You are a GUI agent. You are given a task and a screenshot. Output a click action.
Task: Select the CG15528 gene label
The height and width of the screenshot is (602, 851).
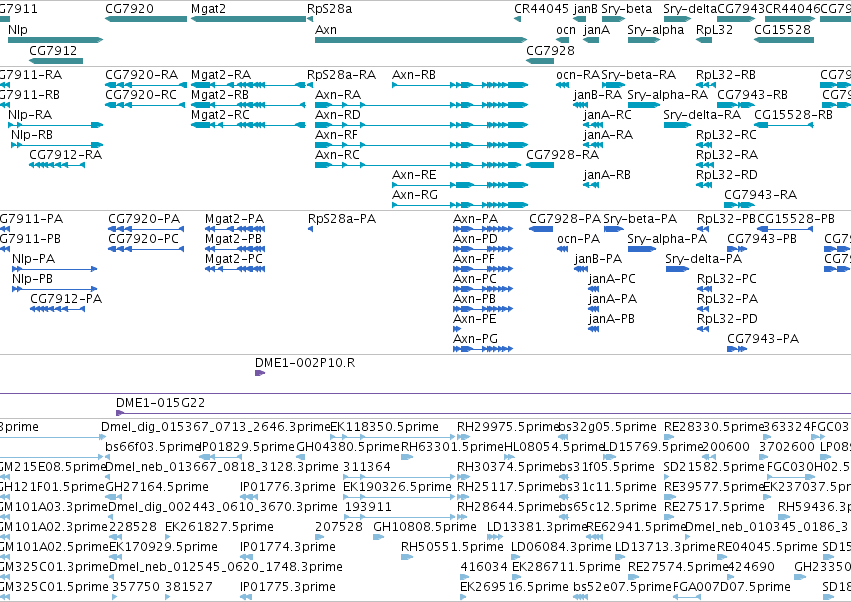tap(782, 30)
